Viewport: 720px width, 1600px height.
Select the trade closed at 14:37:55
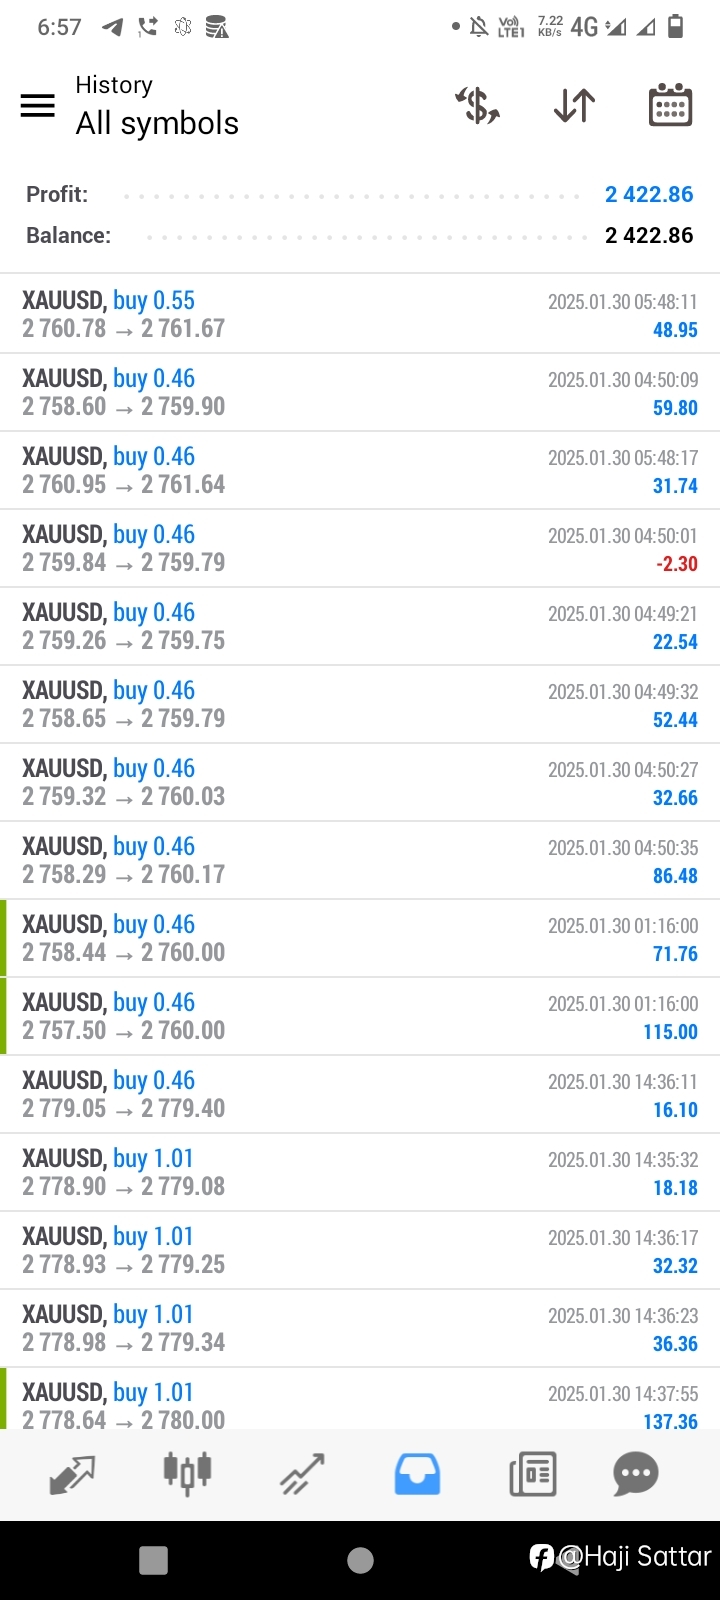tap(360, 1399)
